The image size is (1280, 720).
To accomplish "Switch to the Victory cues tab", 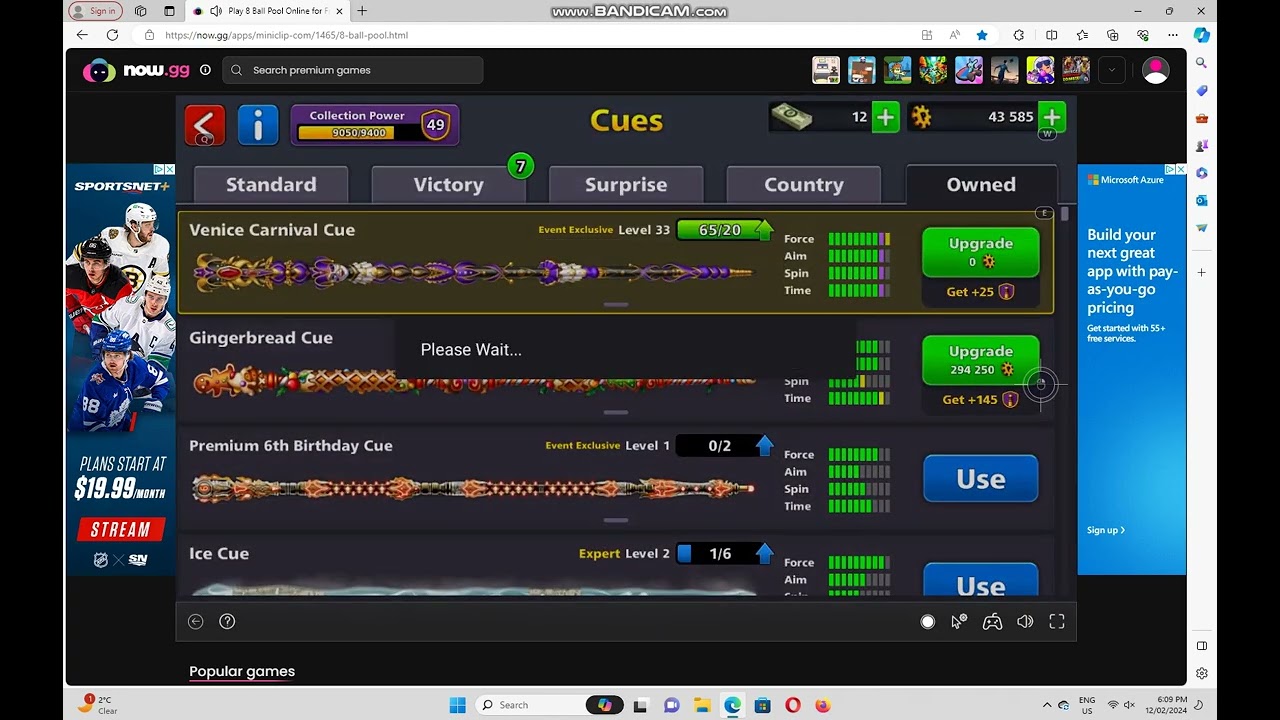I will coord(449,185).
